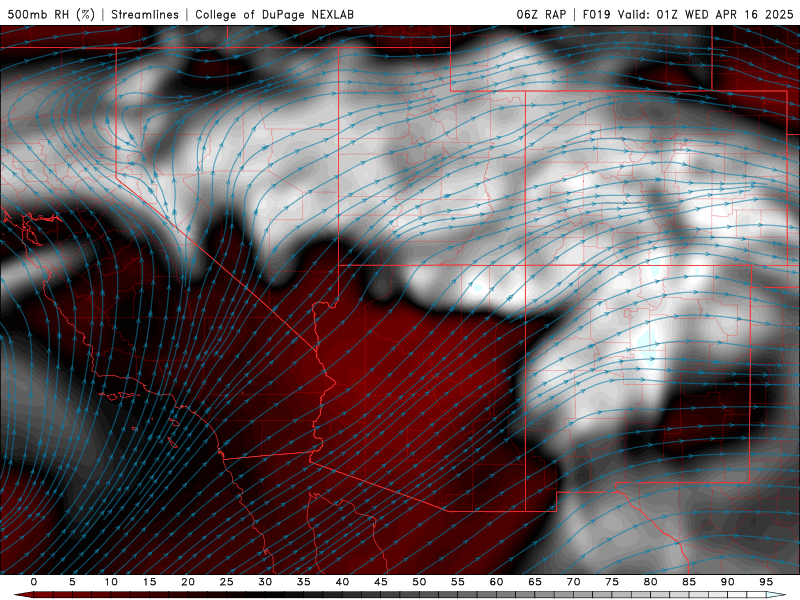Screen dimensions: 800x600
Task: Click the 70 value on the color scale
Action: pyautogui.click(x=573, y=582)
